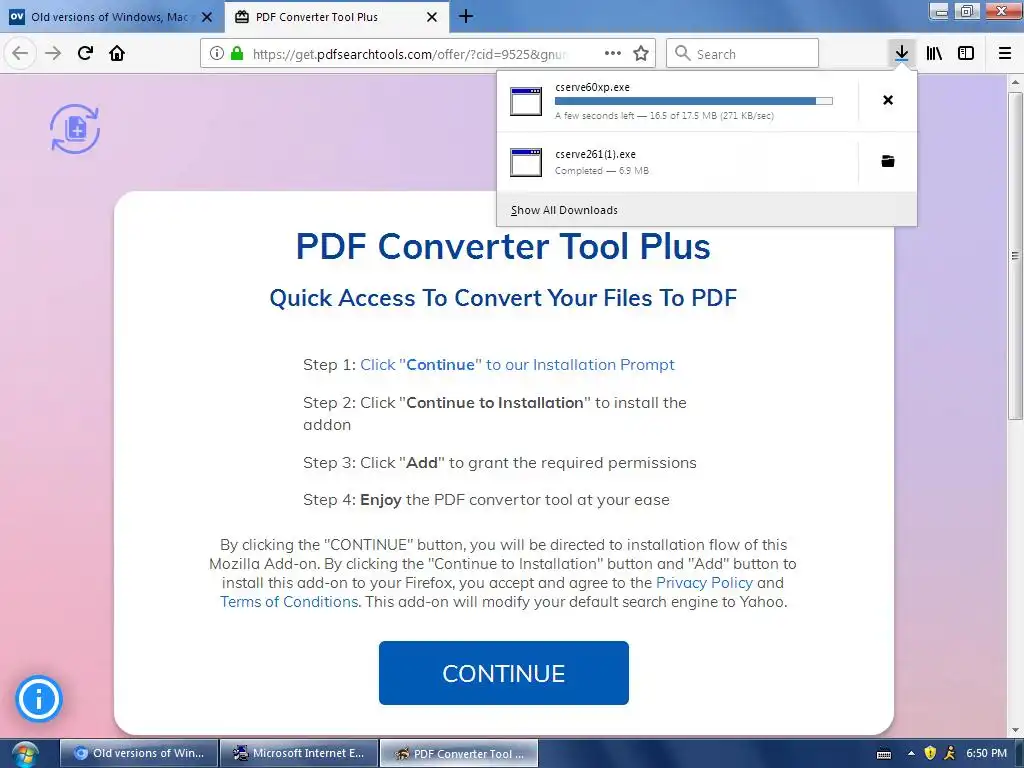Close the PDF Converter Tool Plus tab
The image size is (1024, 768).
pyautogui.click(x=432, y=17)
